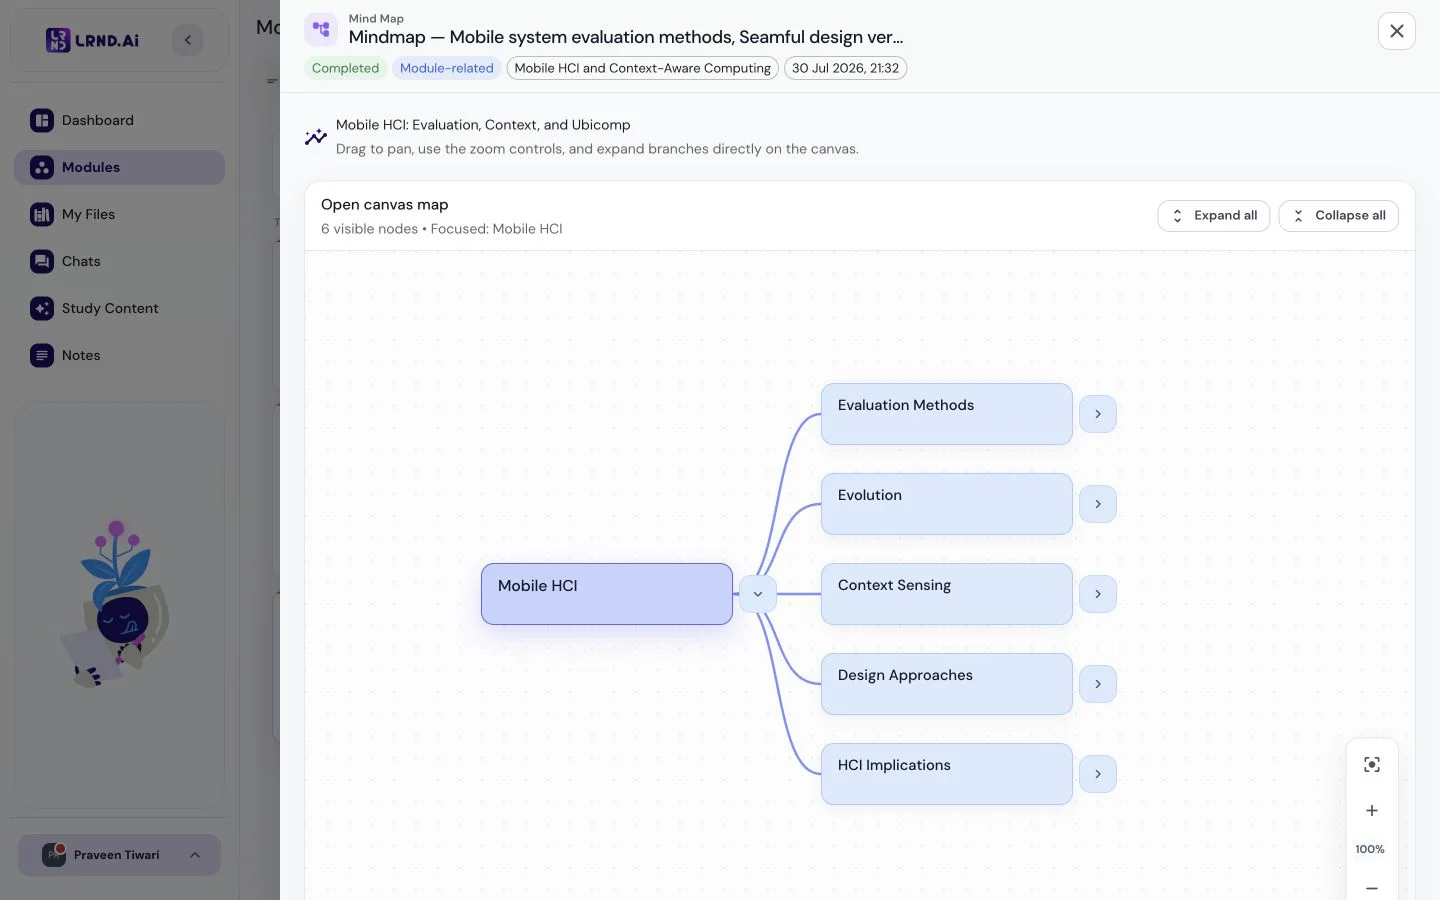Screen dimensions: 1440x900
Task: Select the HCI Implications node
Action: click(947, 774)
